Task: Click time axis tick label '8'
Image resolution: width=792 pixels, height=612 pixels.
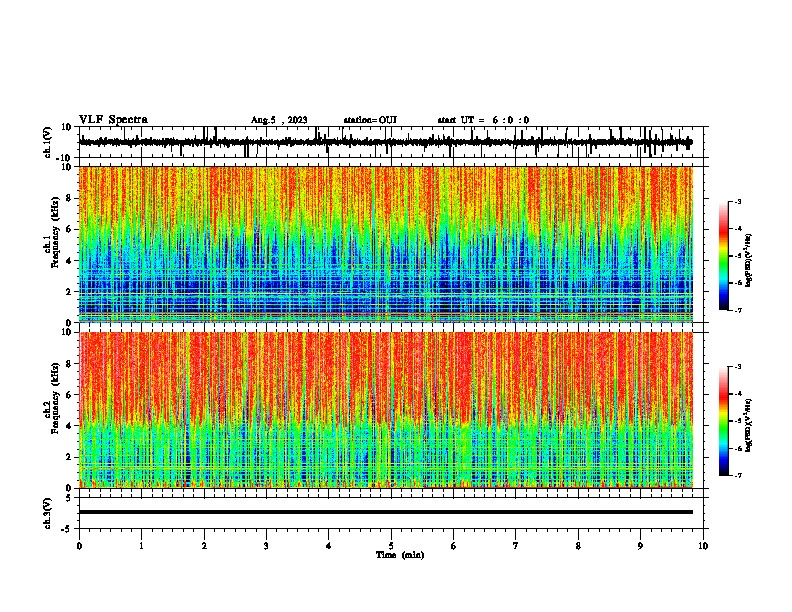Action: (x=578, y=546)
